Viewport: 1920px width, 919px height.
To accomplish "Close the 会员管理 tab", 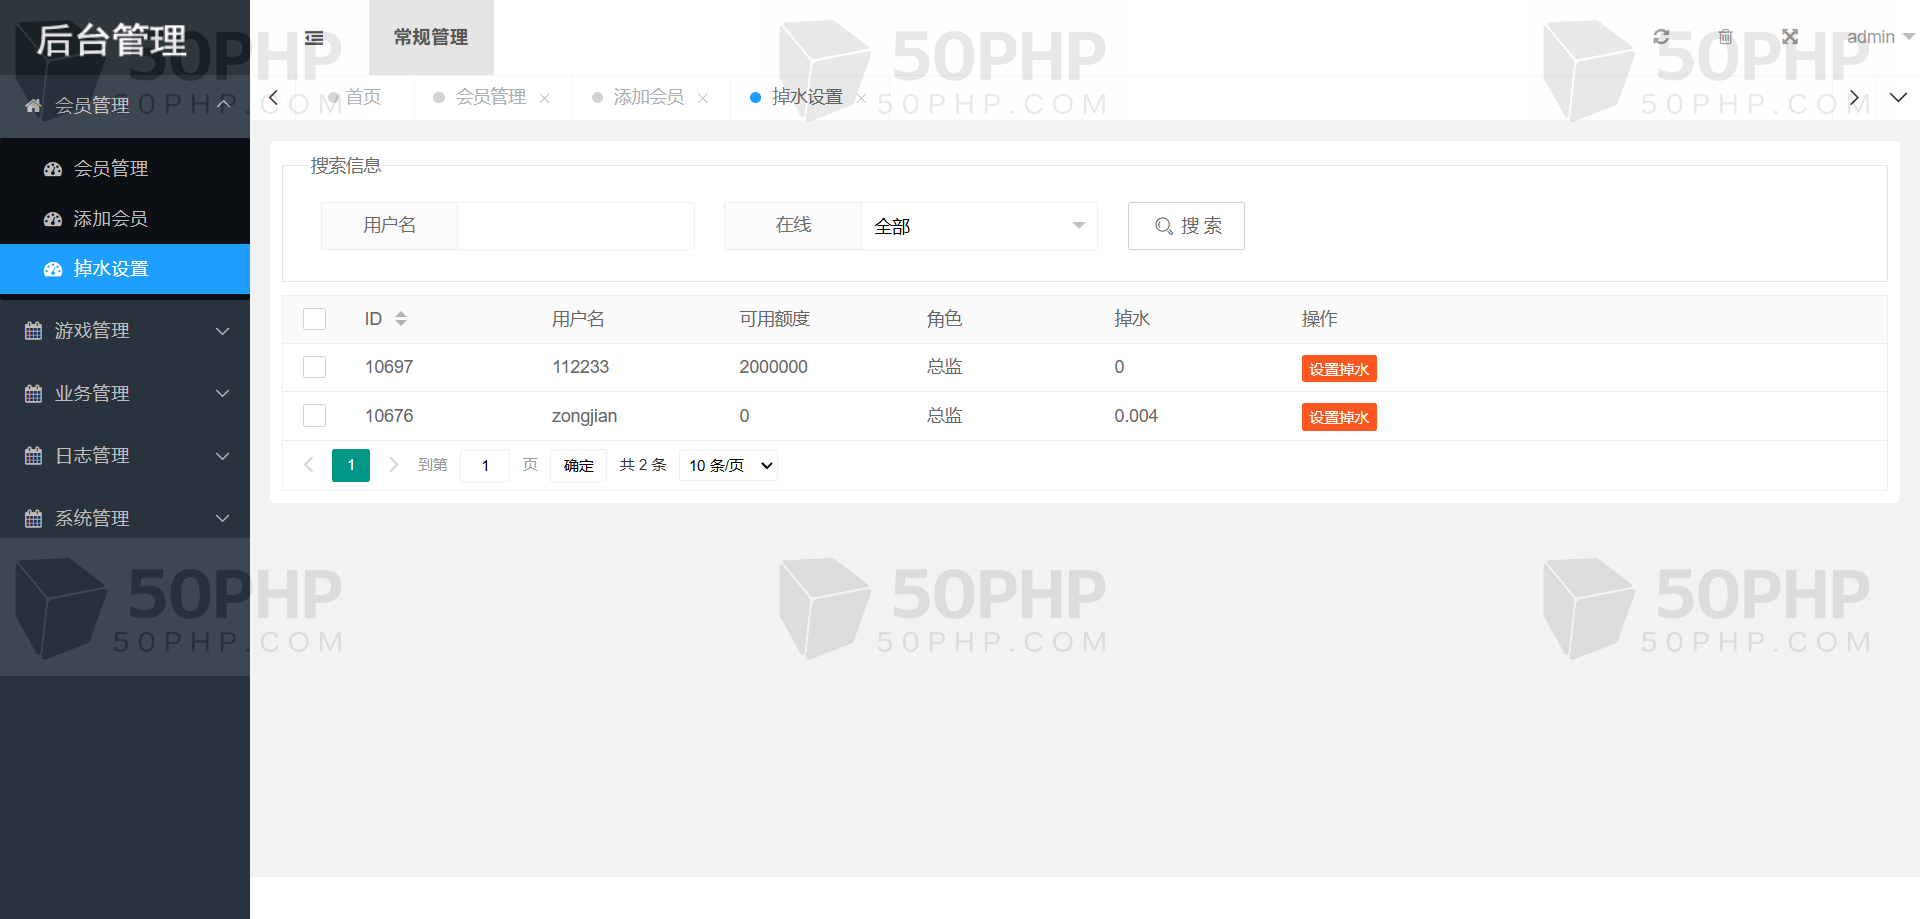I will point(544,98).
